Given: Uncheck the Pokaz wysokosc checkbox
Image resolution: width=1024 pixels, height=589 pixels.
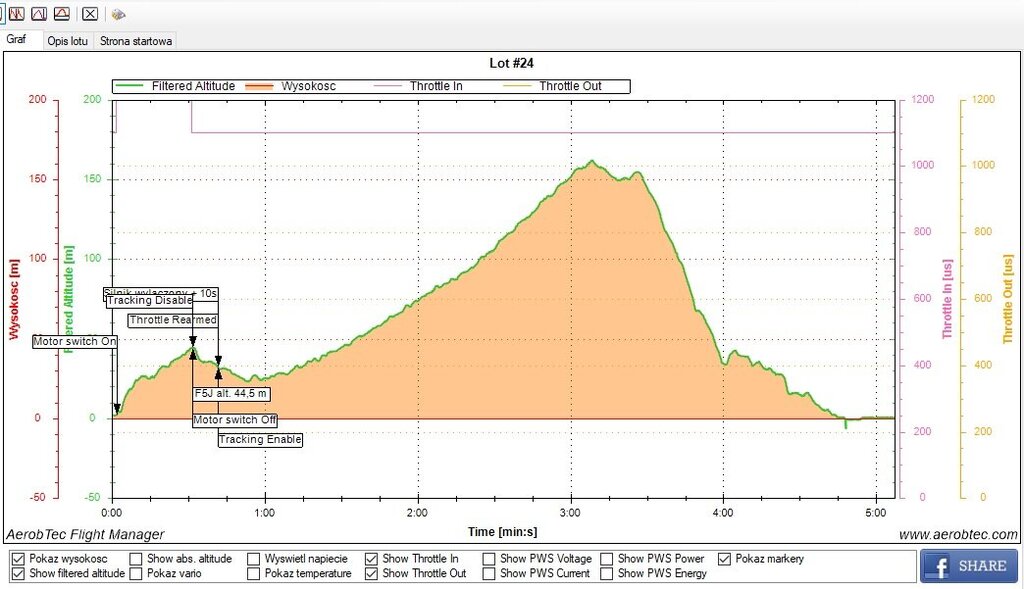Looking at the screenshot, I should pos(18,559).
